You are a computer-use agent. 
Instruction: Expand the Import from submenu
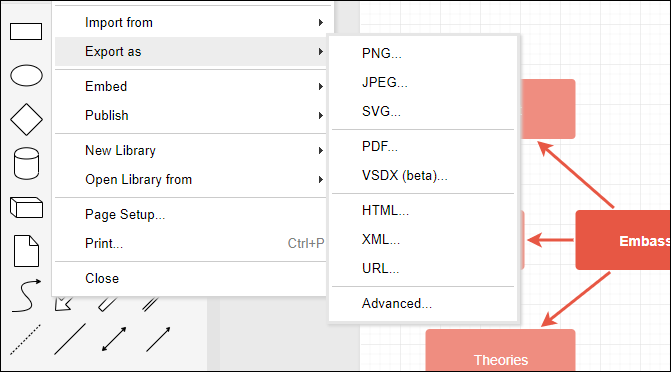[190, 22]
